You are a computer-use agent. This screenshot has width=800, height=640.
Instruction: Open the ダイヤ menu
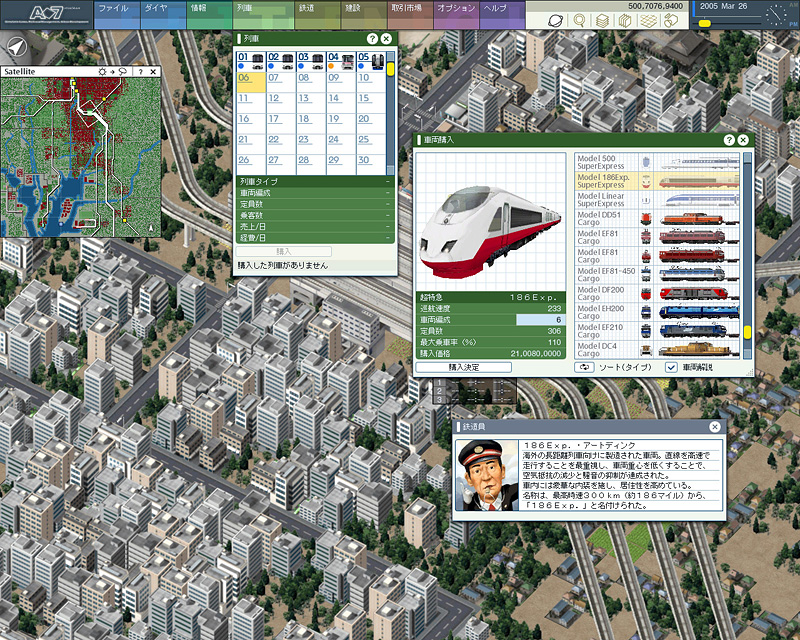[x=163, y=14]
